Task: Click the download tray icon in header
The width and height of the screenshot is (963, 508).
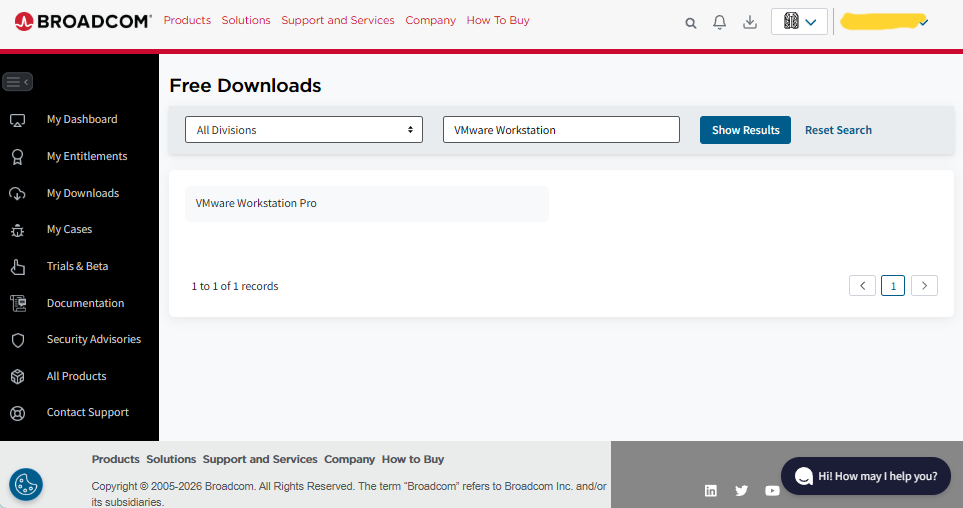Action: (750, 22)
